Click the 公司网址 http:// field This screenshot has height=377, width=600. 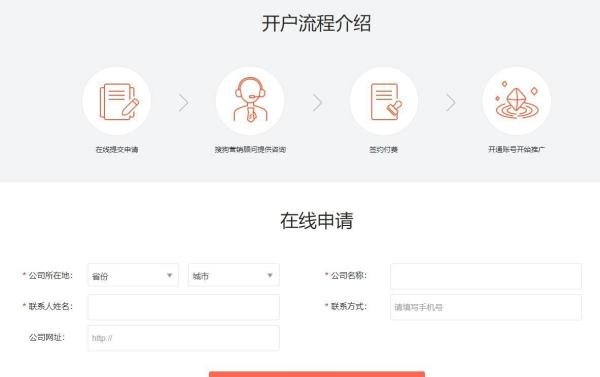[x=184, y=338]
